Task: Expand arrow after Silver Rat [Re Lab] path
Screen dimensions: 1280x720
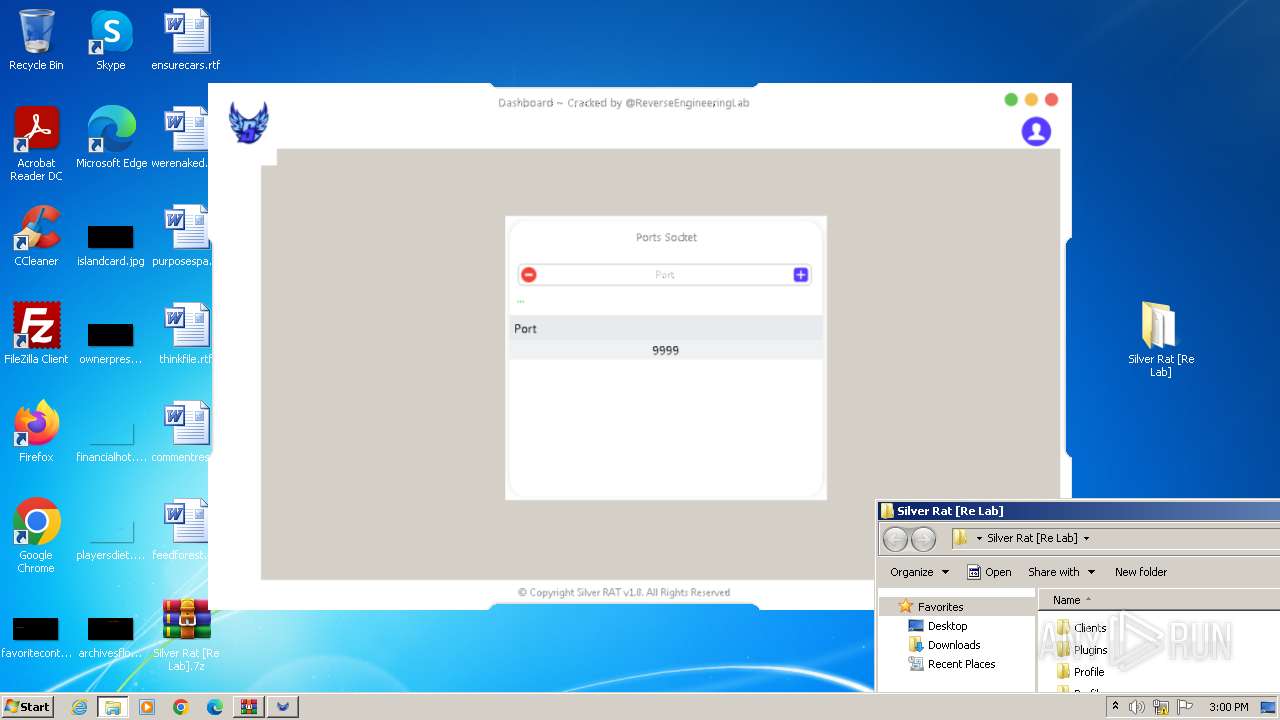Action: [x=1086, y=538]
